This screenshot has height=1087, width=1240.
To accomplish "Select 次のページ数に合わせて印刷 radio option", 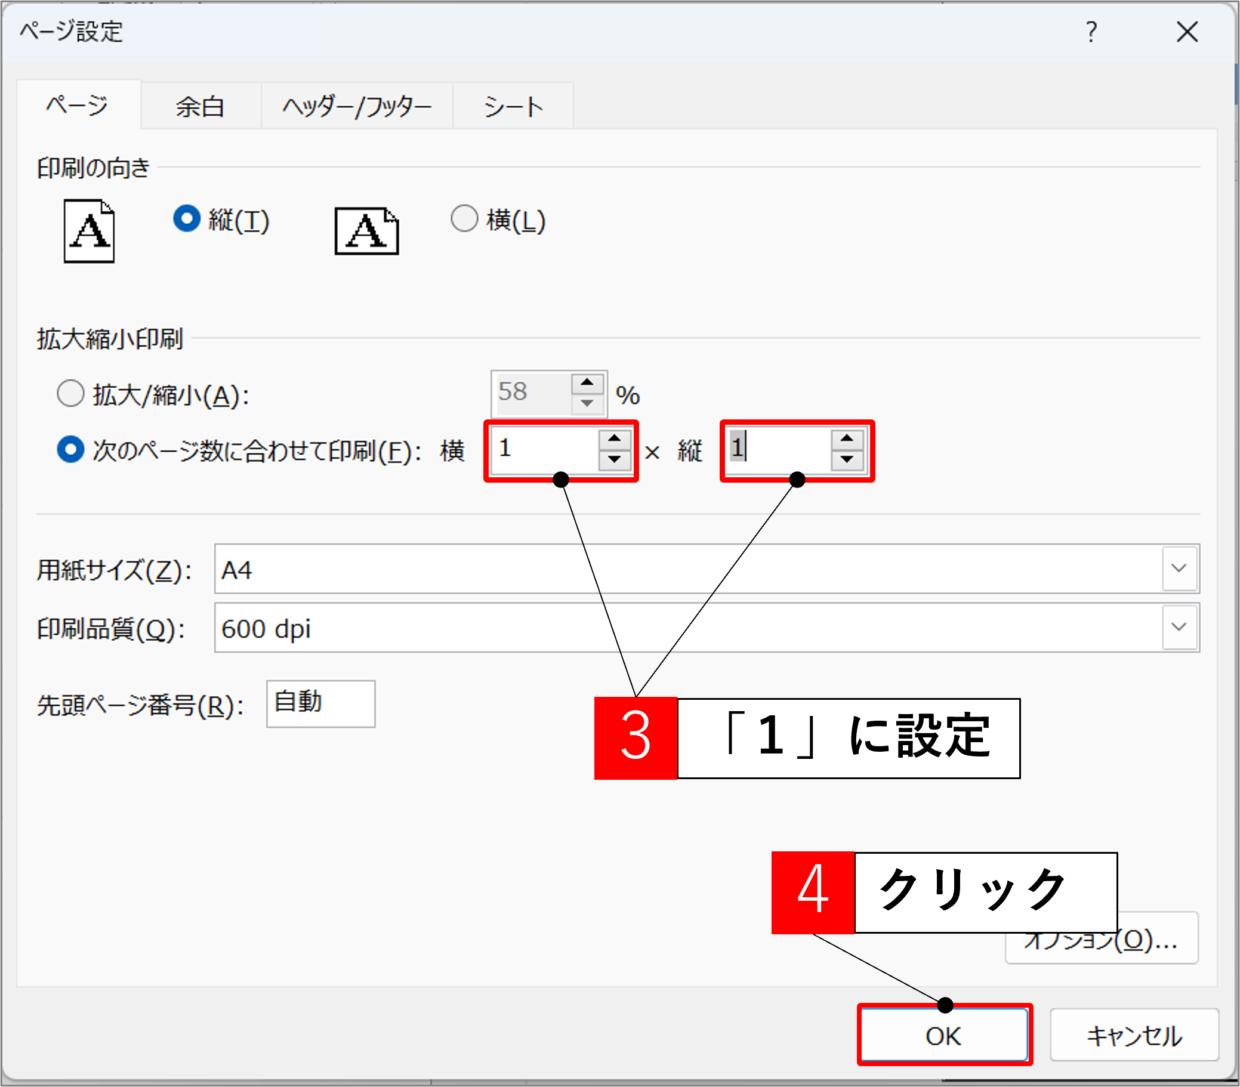I will coord(70,450).
